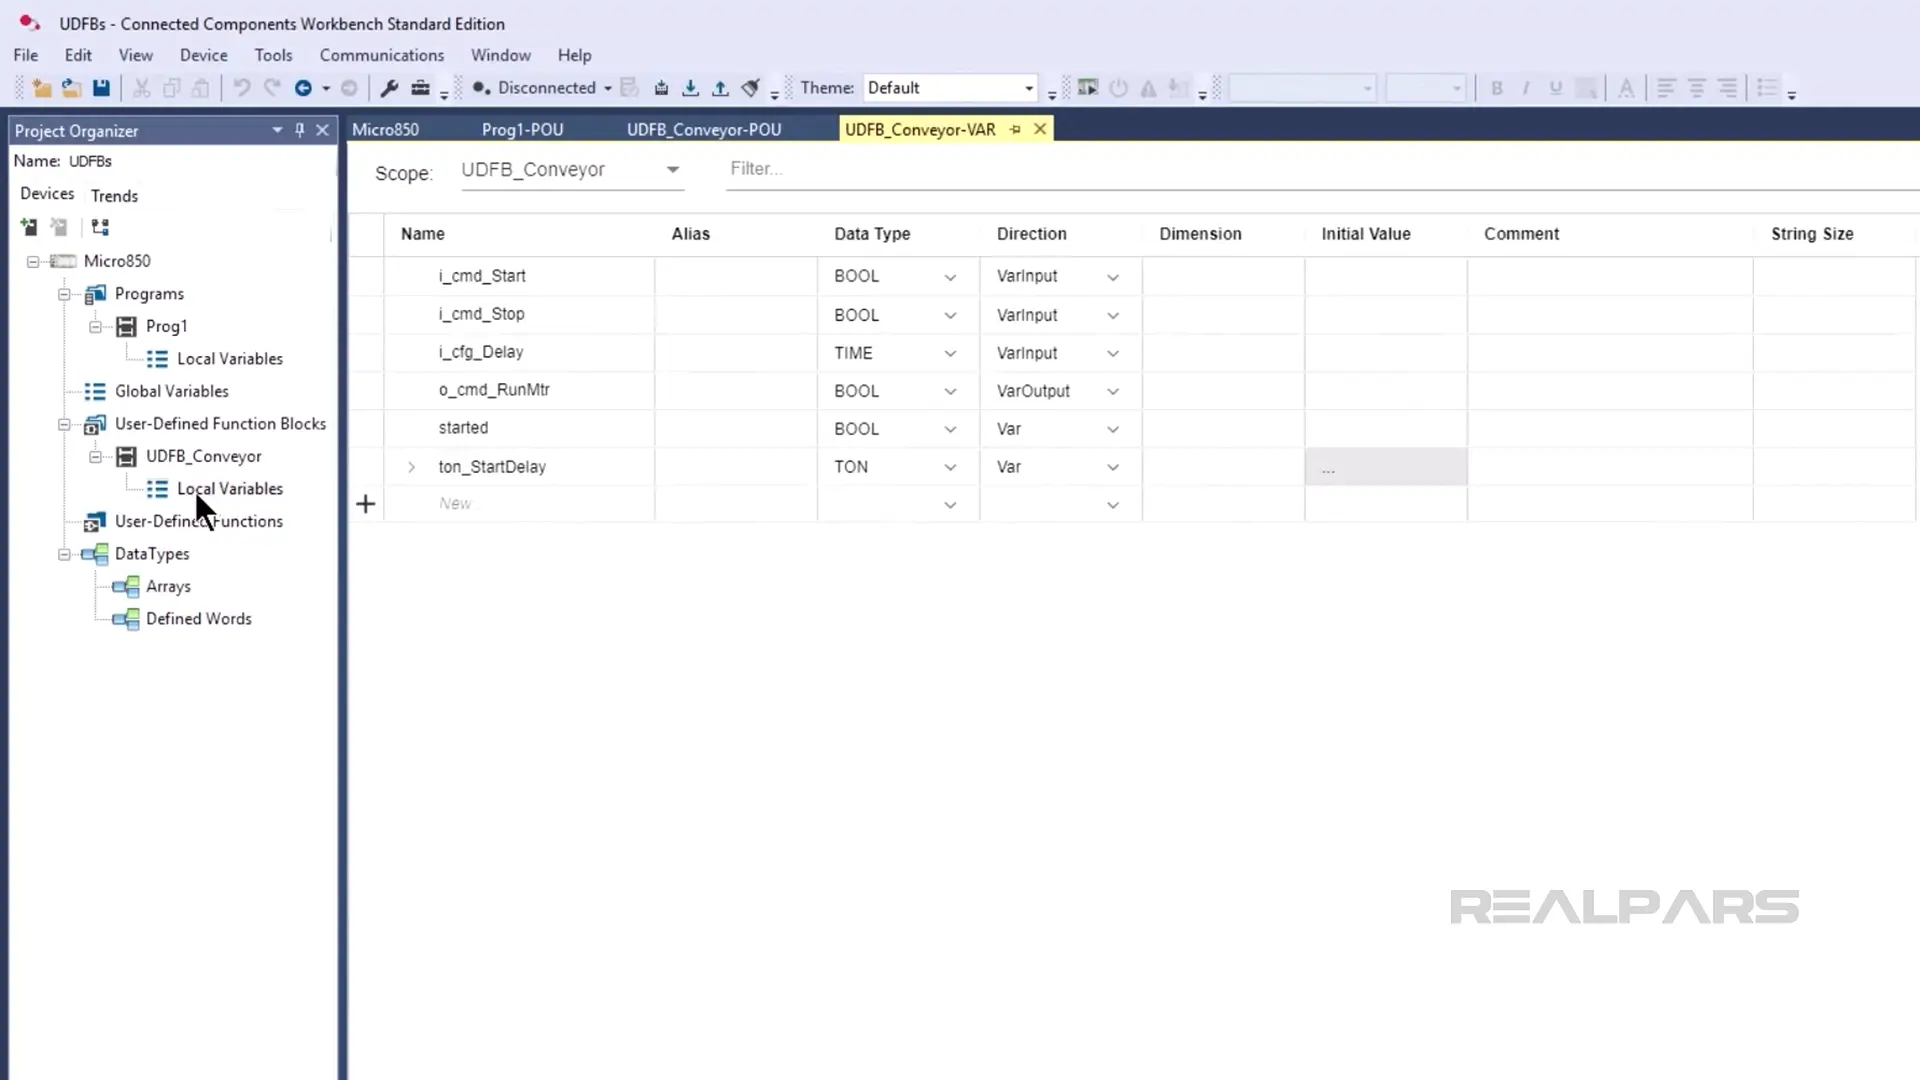Collapse the Micro850 tree node
The image size is (1920, 1080).
click(x=33, y=261)
